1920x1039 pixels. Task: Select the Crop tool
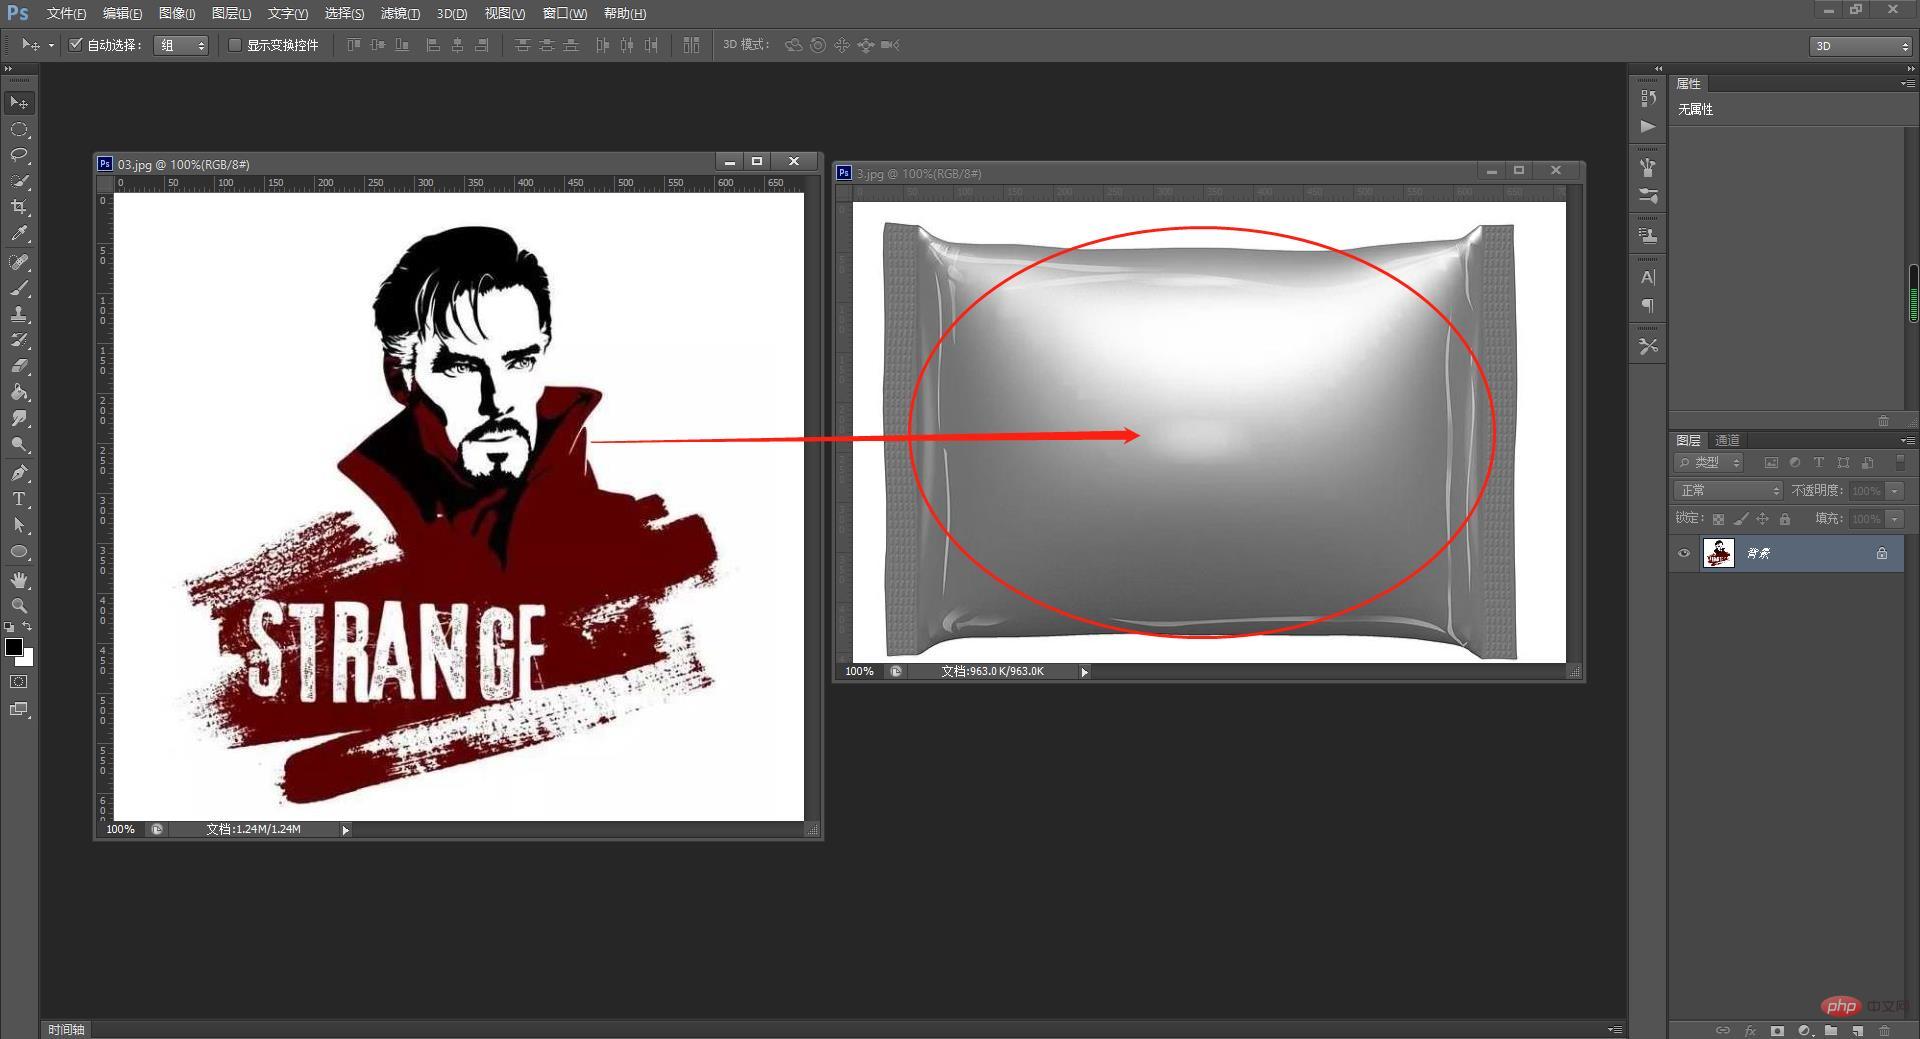pos(19,207)
